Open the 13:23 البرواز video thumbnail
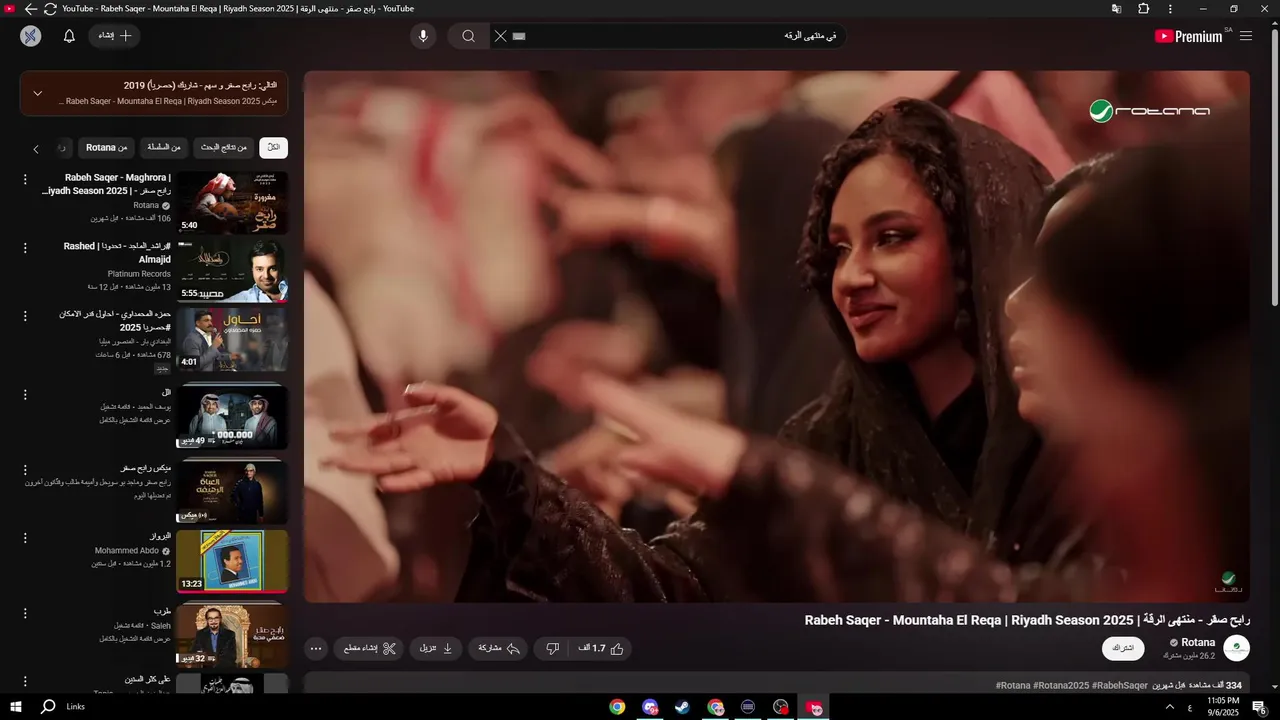The image size is (1280, 720). (232, 561)
